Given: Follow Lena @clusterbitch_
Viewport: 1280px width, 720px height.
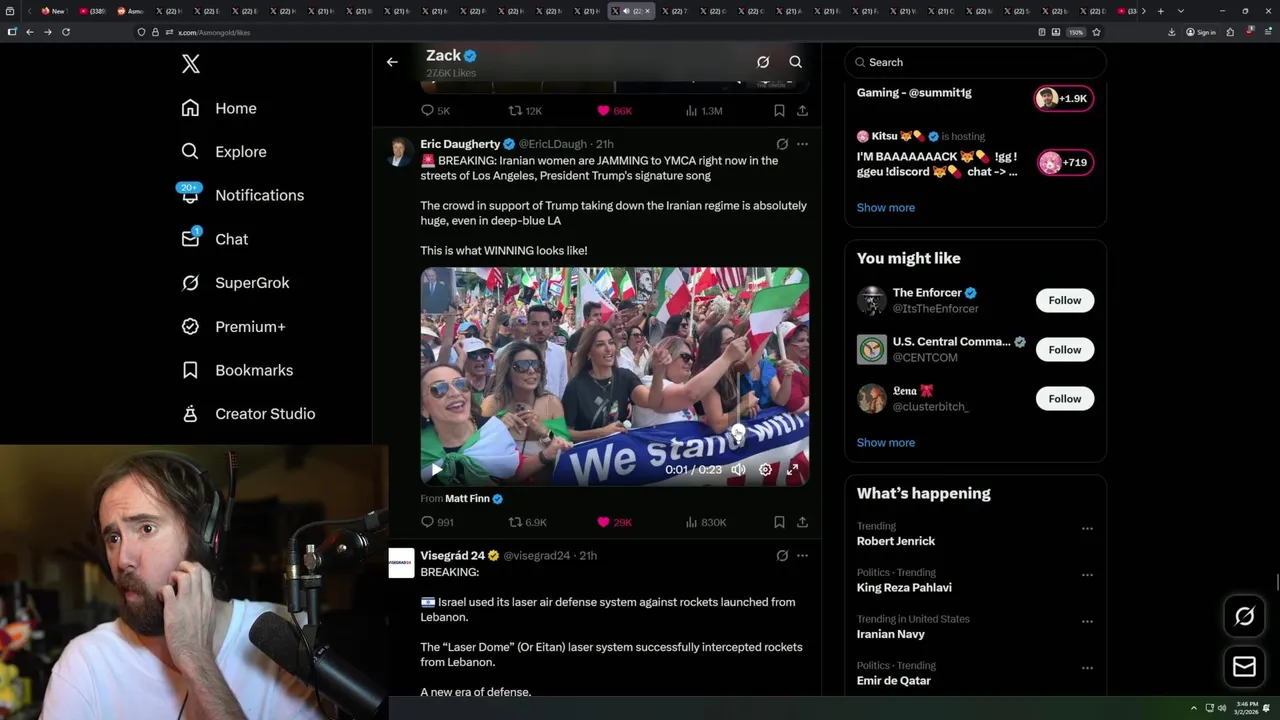Looking at the screenshot, I should pyautogui.click(x=1065, y=398).
